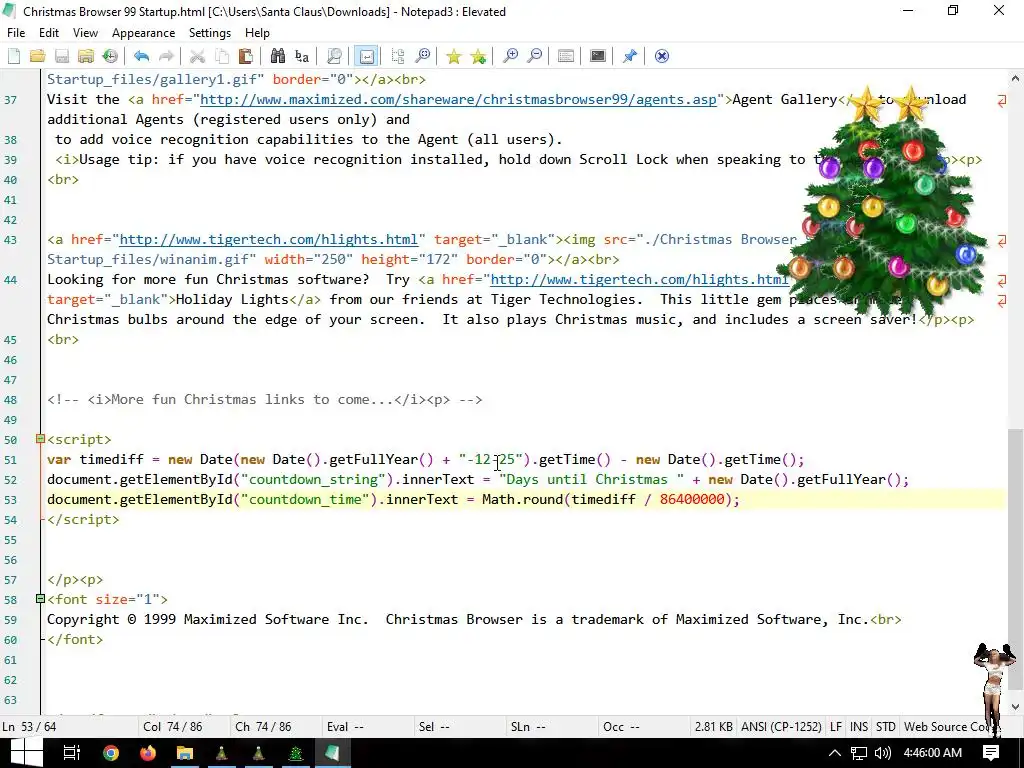Click the 86400000 number on line 53
This screenshot has width=1024, height=768.
click(692, 500)
